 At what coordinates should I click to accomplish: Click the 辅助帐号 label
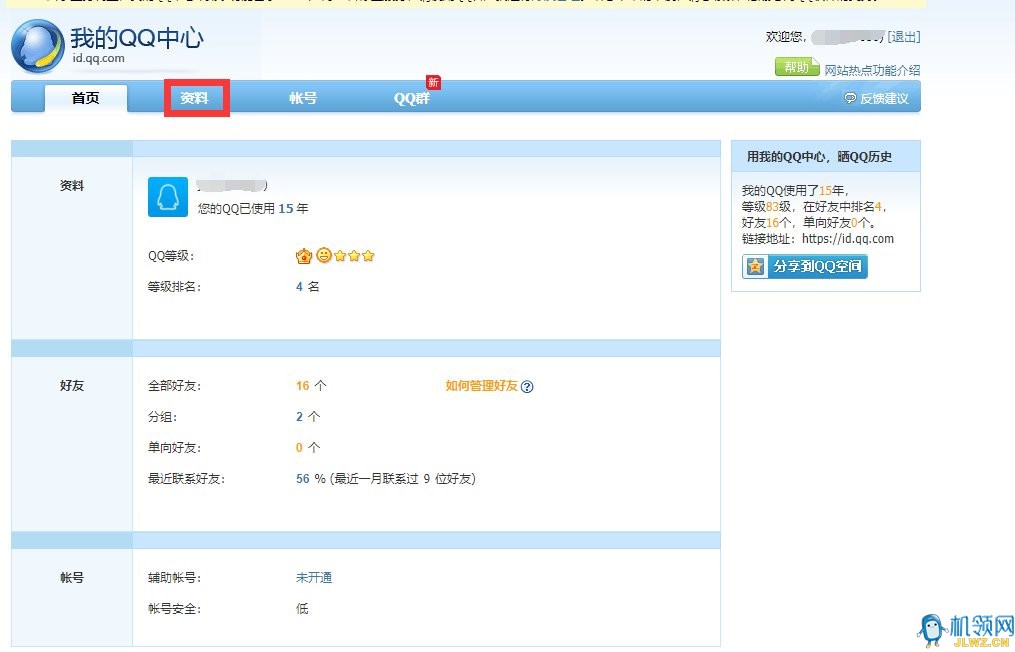click(175, 578)
